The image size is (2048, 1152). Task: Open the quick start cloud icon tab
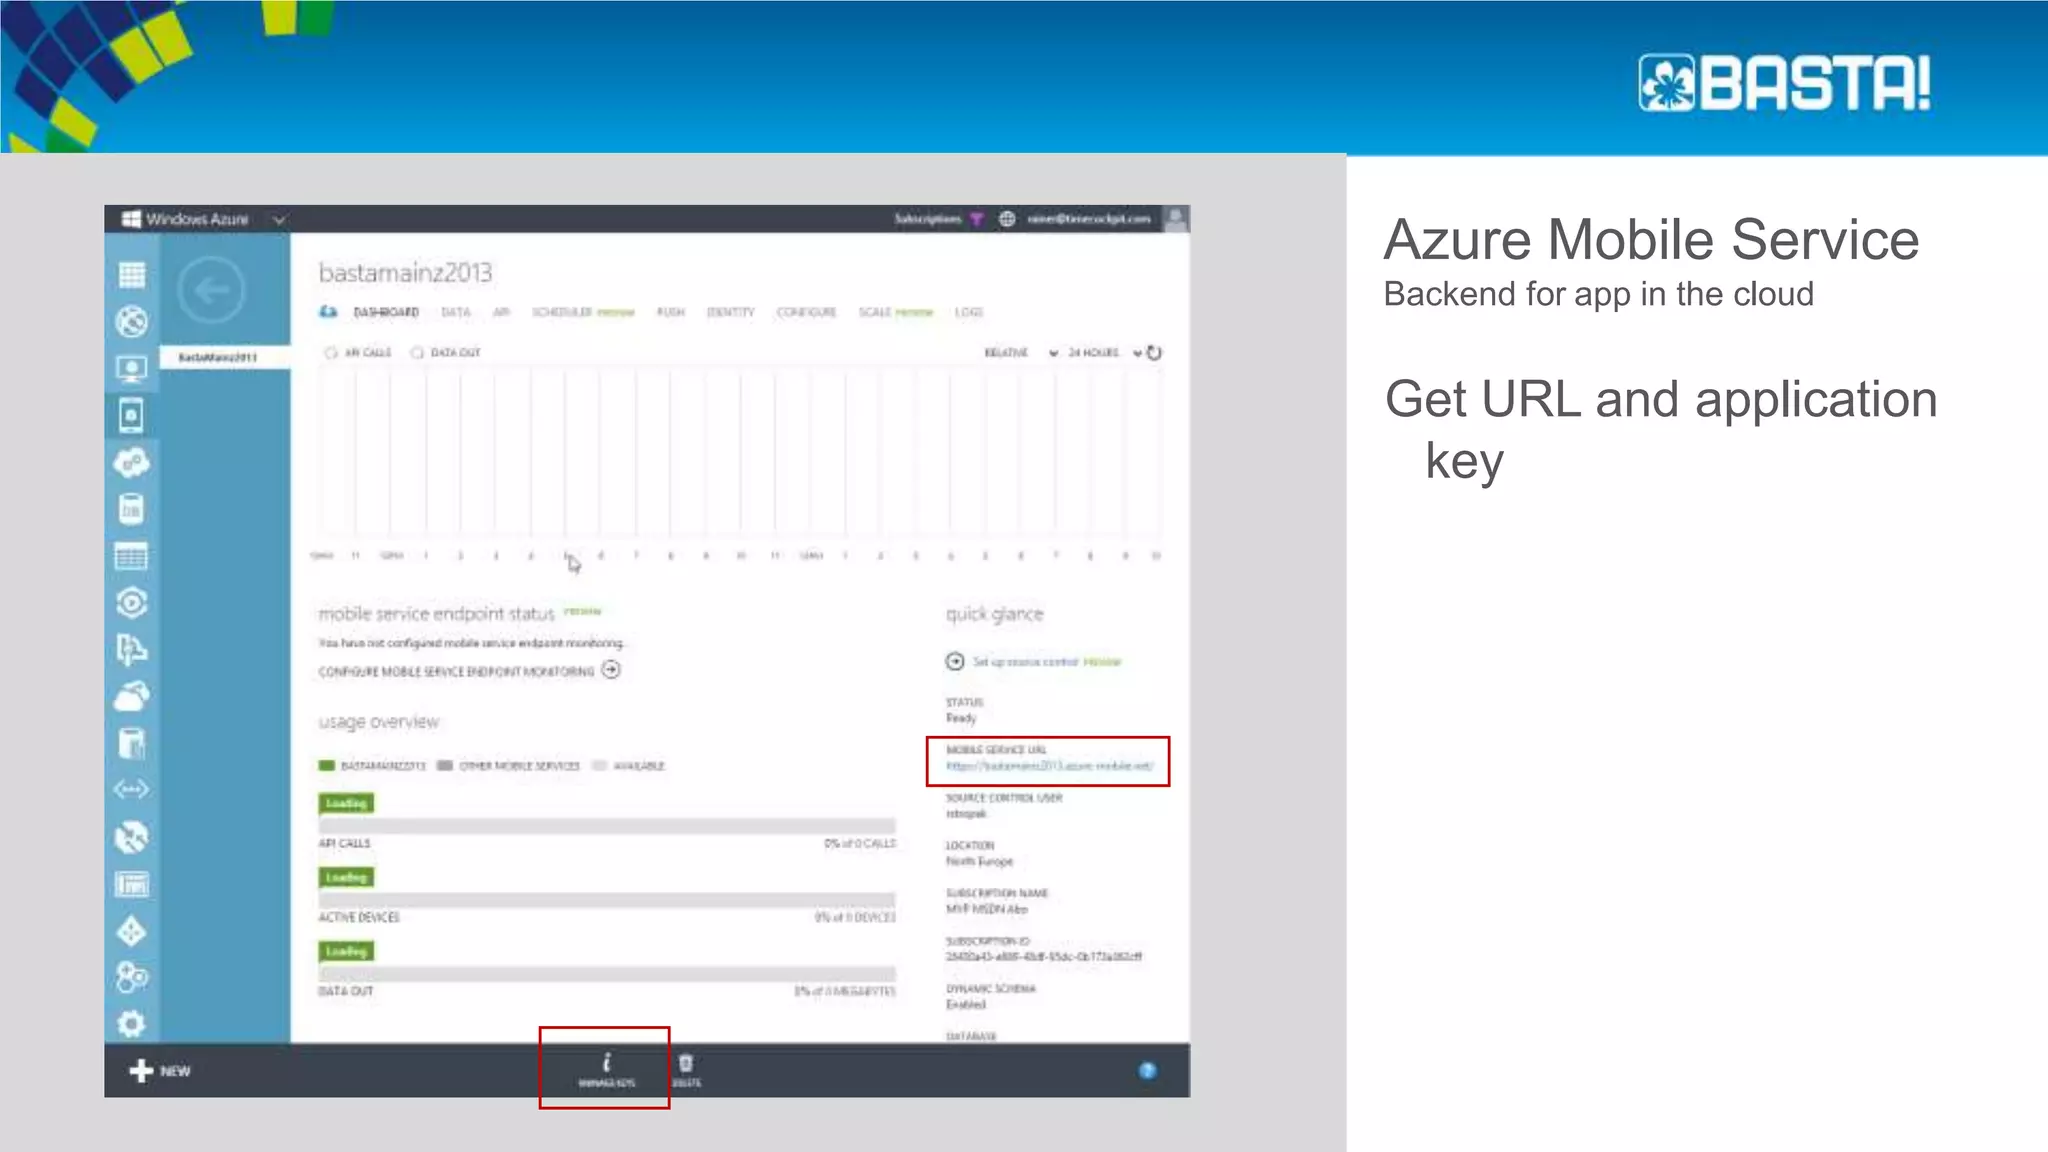[x=328, y=312]
